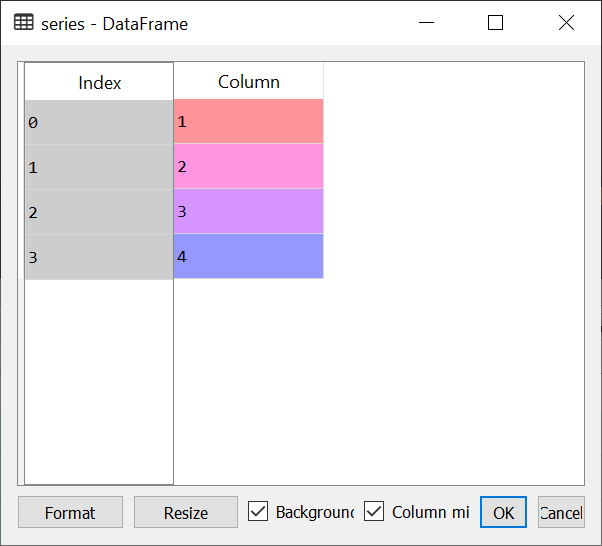Confirm with the OK button
Image resolution: width=602 pixels, height=546 pixels.
coord(503,512)
